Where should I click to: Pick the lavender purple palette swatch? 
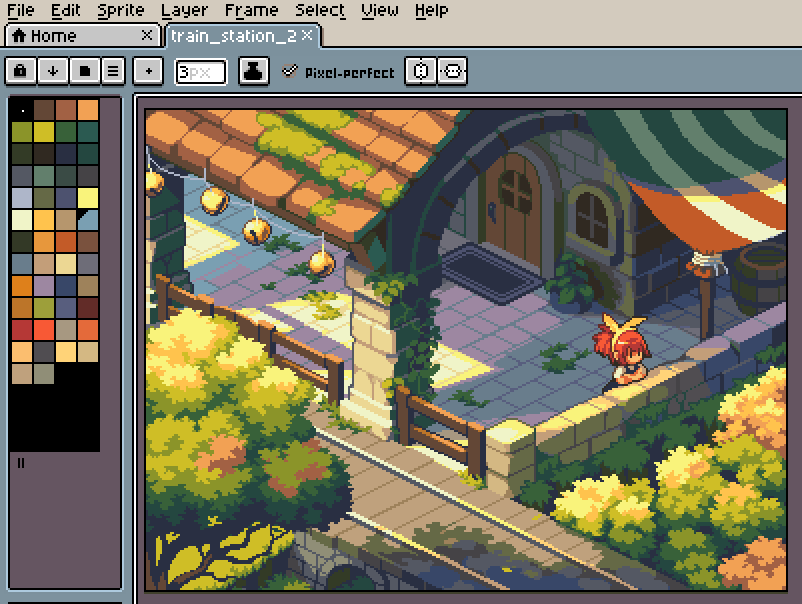44,286
